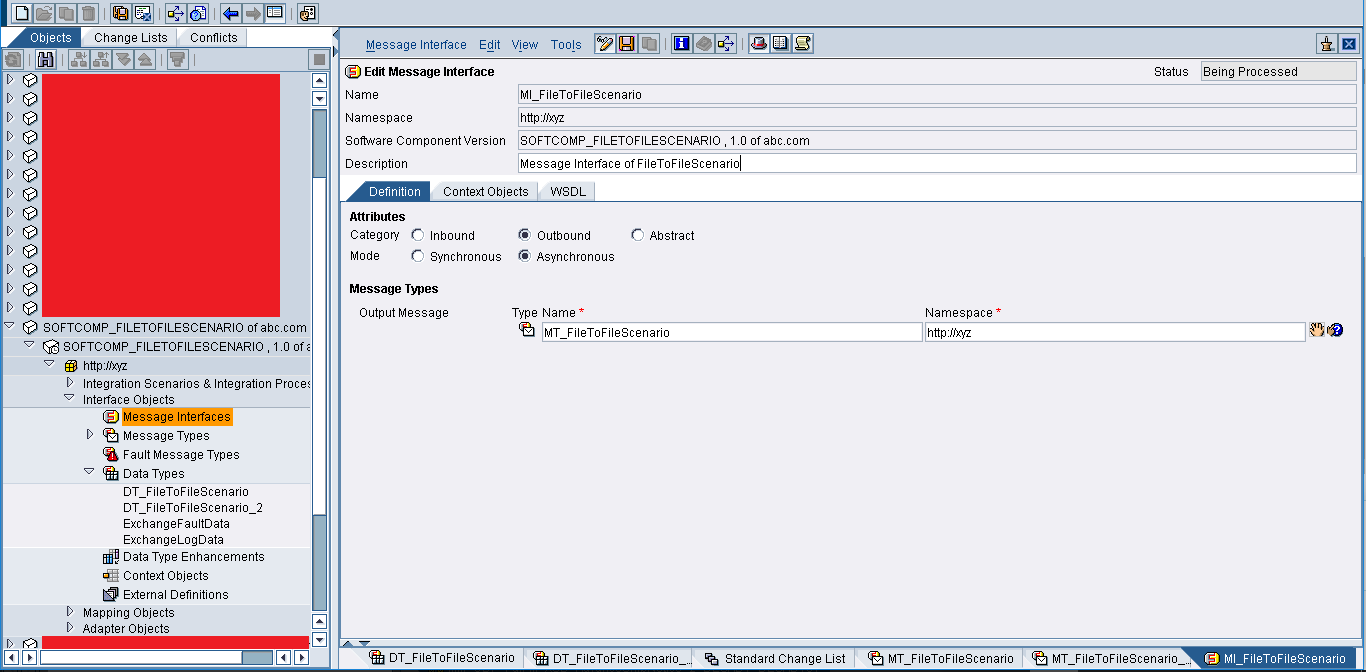Image resolution: width=1366 pixels, height=672 pixels.
Task: Open object properties via the blue info icon
Action: (x=681, y=43)
